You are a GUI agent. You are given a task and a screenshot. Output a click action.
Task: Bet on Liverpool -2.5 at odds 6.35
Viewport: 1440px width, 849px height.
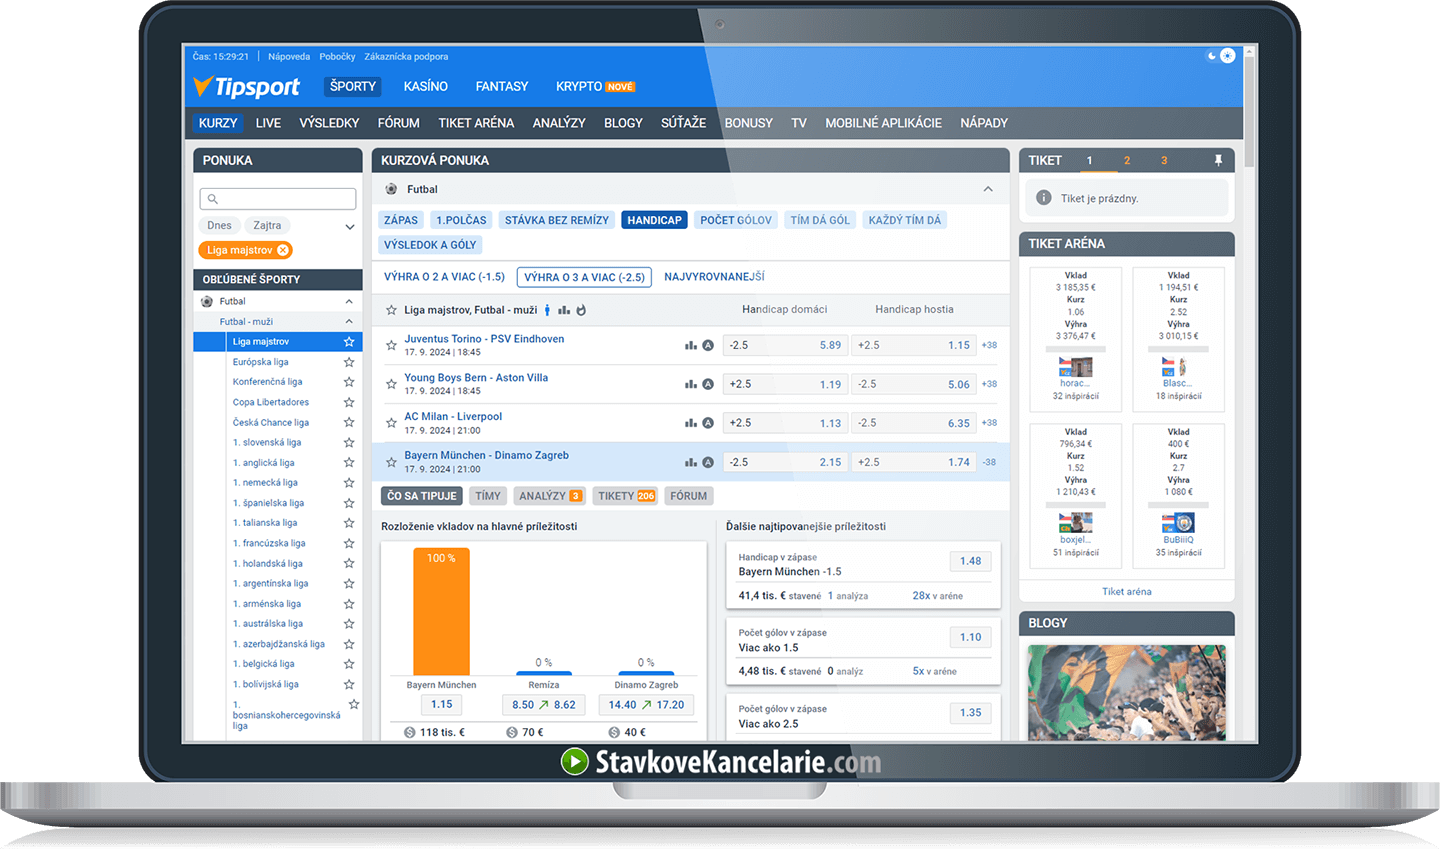click(x=914, y=423)
